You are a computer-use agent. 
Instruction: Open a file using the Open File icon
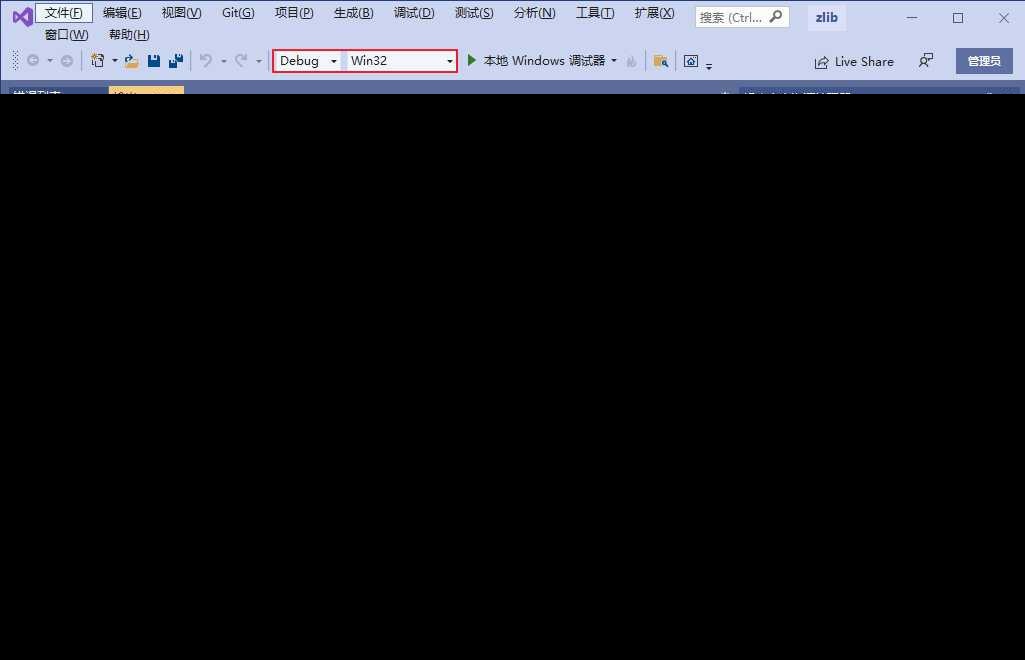[130, 60]
